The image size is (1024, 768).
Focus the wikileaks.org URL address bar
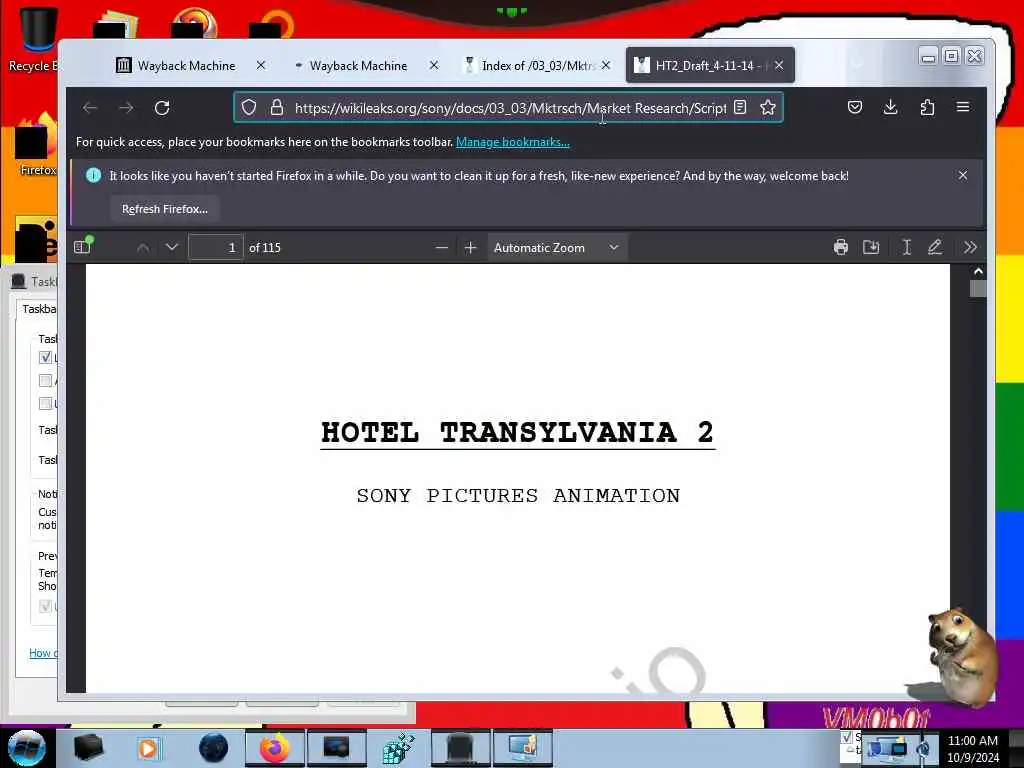pyautogui.click(x=510, y=108)
